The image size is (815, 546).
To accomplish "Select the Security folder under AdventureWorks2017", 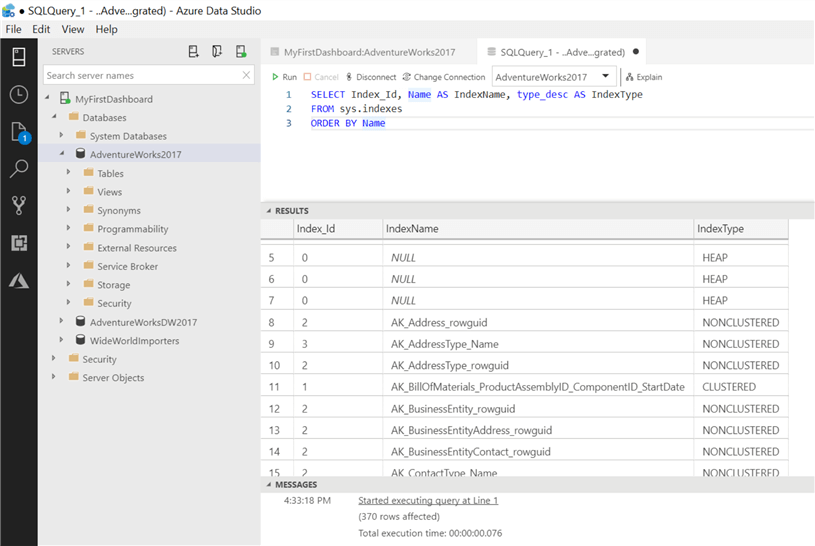I will (x=114, y=303).
